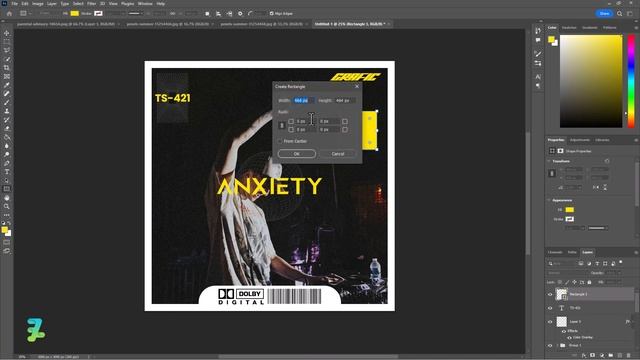Click the Fill swatch in Appearance section
The width and height of the screenshot is (640, 360).
[x=569, y=210]
